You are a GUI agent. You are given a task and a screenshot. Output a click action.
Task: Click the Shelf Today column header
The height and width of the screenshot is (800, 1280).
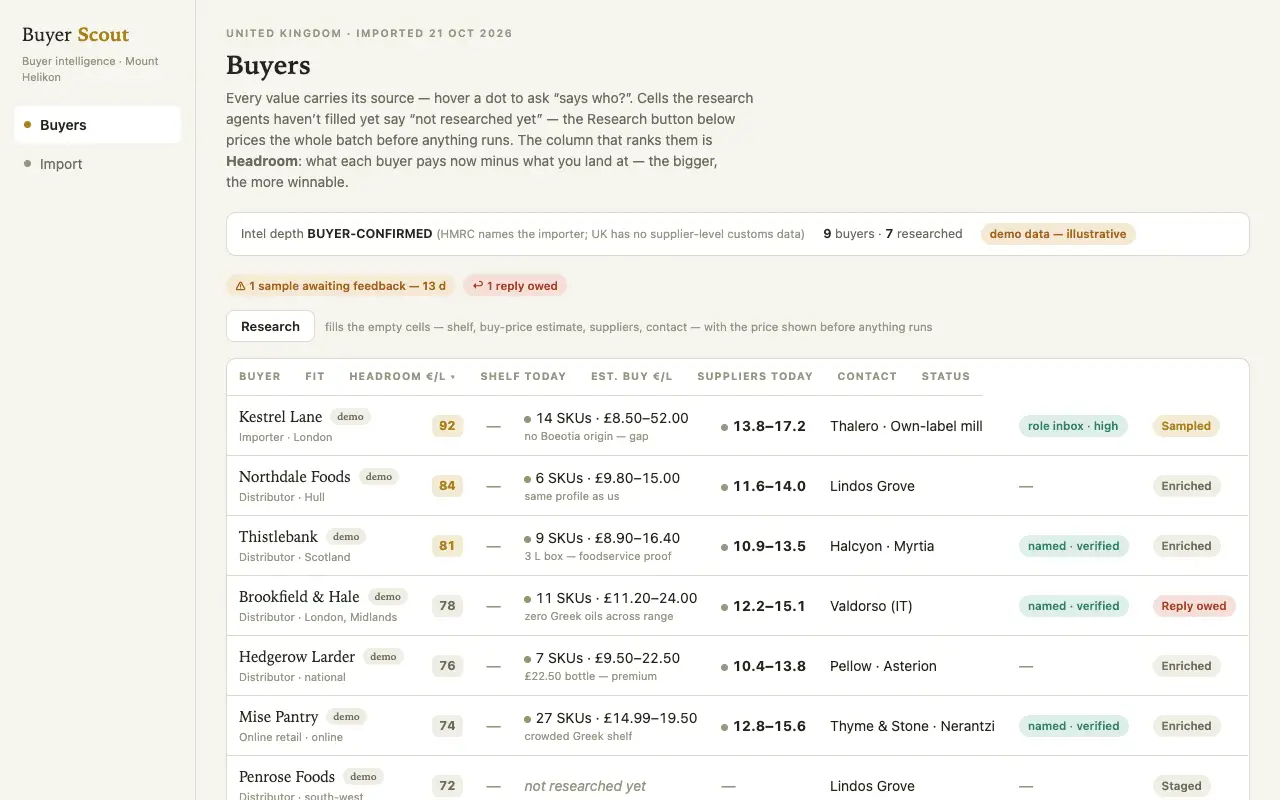coord(523,376)
